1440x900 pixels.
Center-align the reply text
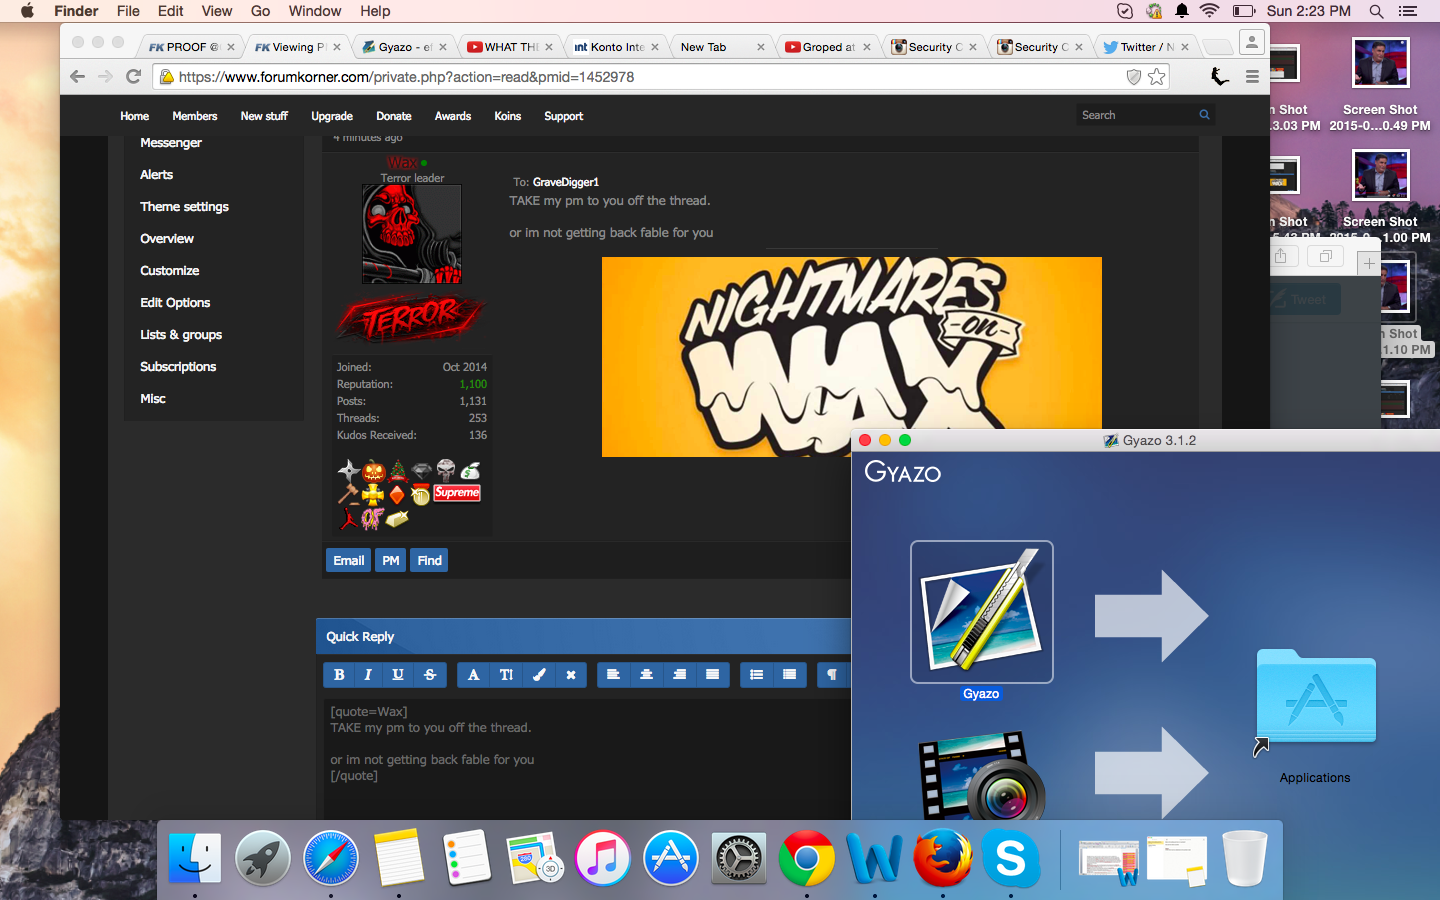tap(646, 675)
